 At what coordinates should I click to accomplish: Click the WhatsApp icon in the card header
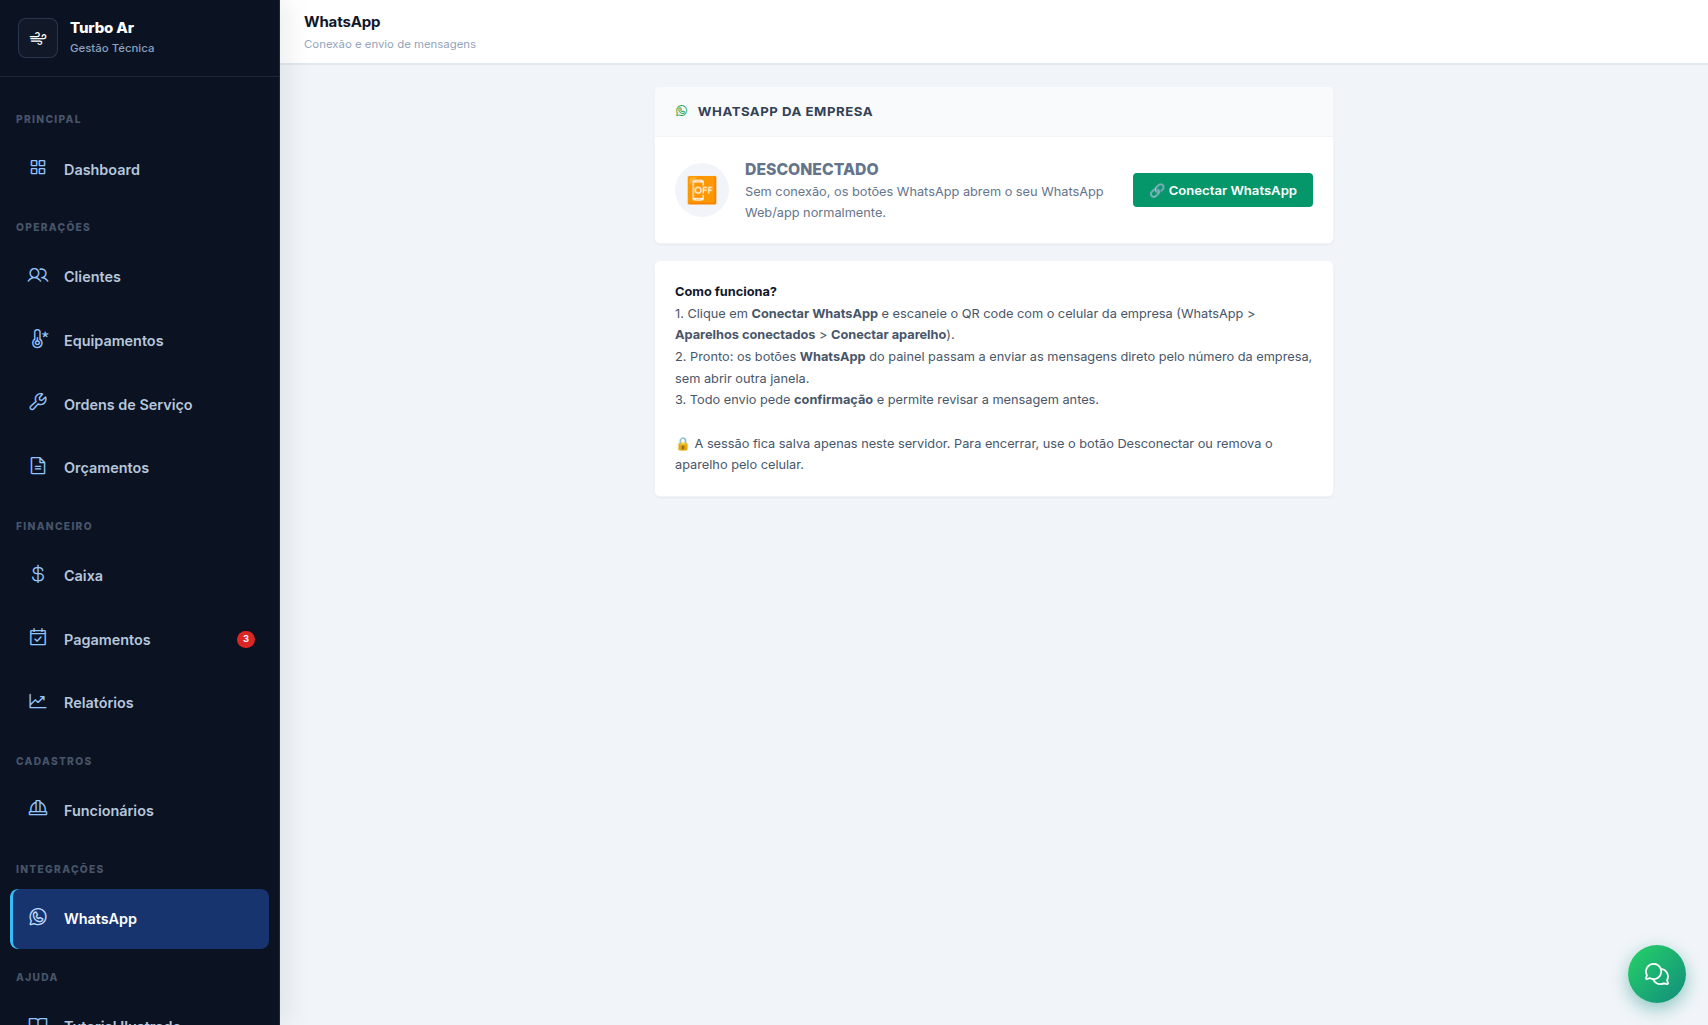pos(682,111)
